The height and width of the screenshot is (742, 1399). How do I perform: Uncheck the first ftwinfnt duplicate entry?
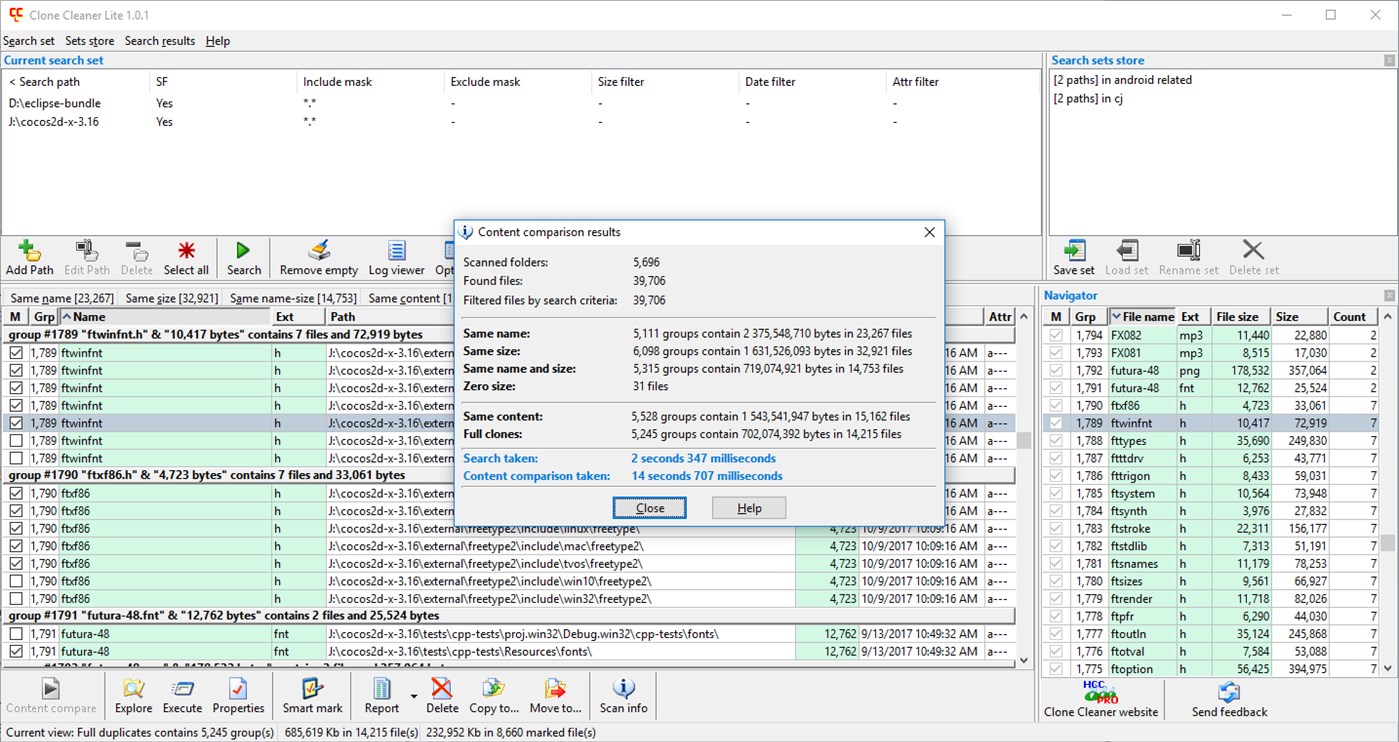(15, 352)
